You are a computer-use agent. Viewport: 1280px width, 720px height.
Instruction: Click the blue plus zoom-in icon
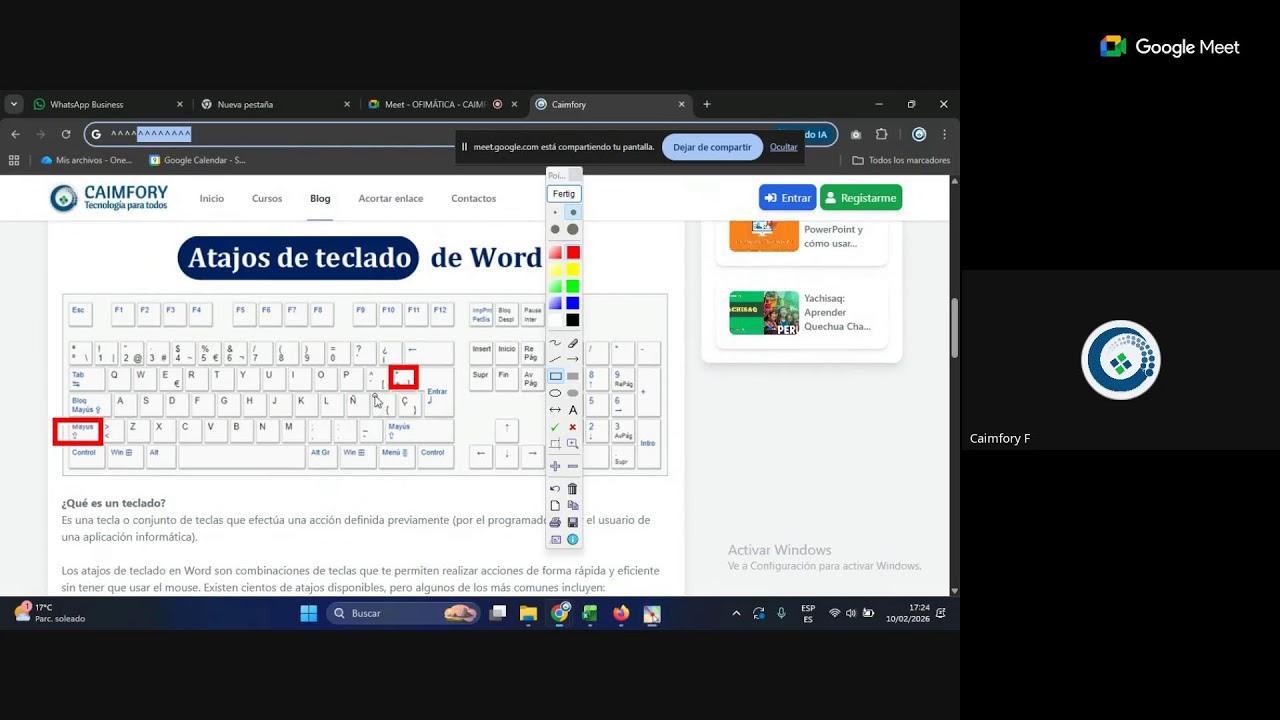555,466
